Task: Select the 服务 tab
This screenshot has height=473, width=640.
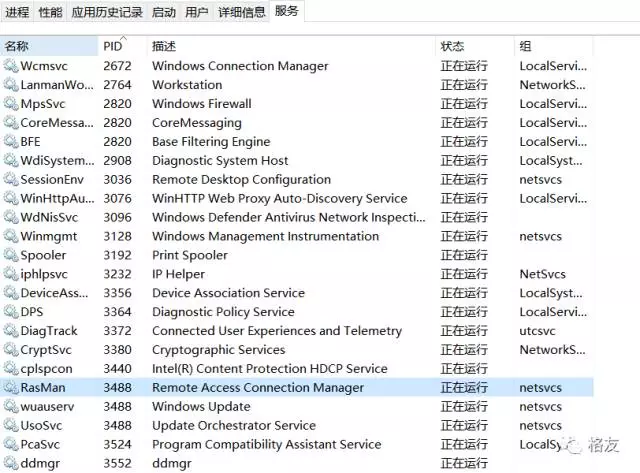Action: click(x=287, y=11)
